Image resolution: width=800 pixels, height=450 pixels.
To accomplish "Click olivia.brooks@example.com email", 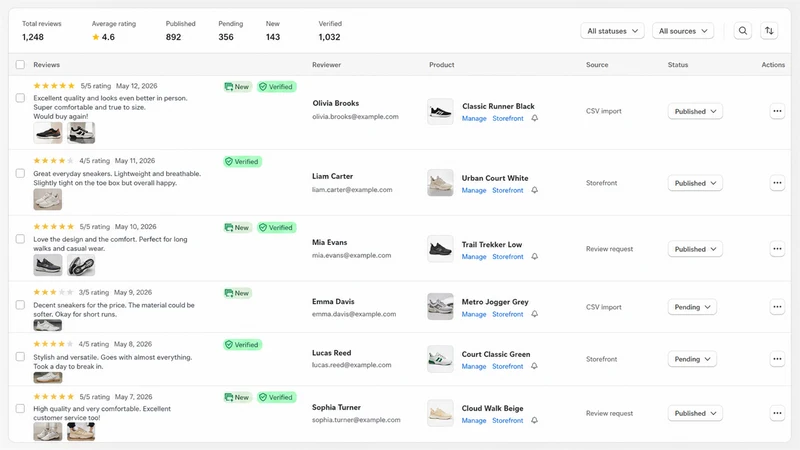I will (x=356, y=117).
